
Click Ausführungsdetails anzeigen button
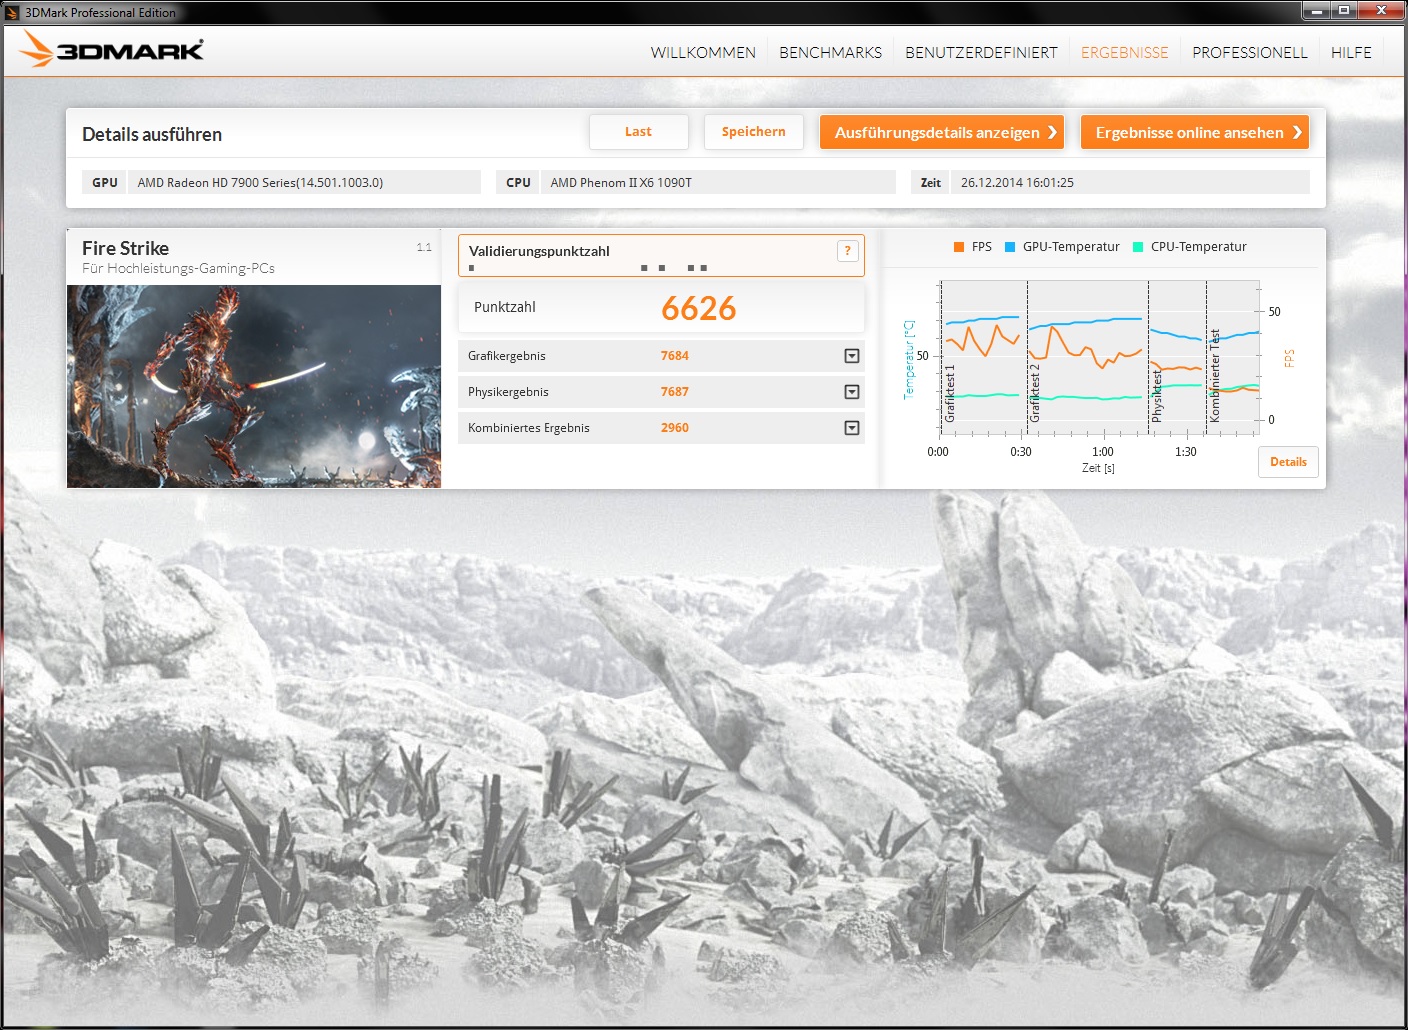point(942,132)
